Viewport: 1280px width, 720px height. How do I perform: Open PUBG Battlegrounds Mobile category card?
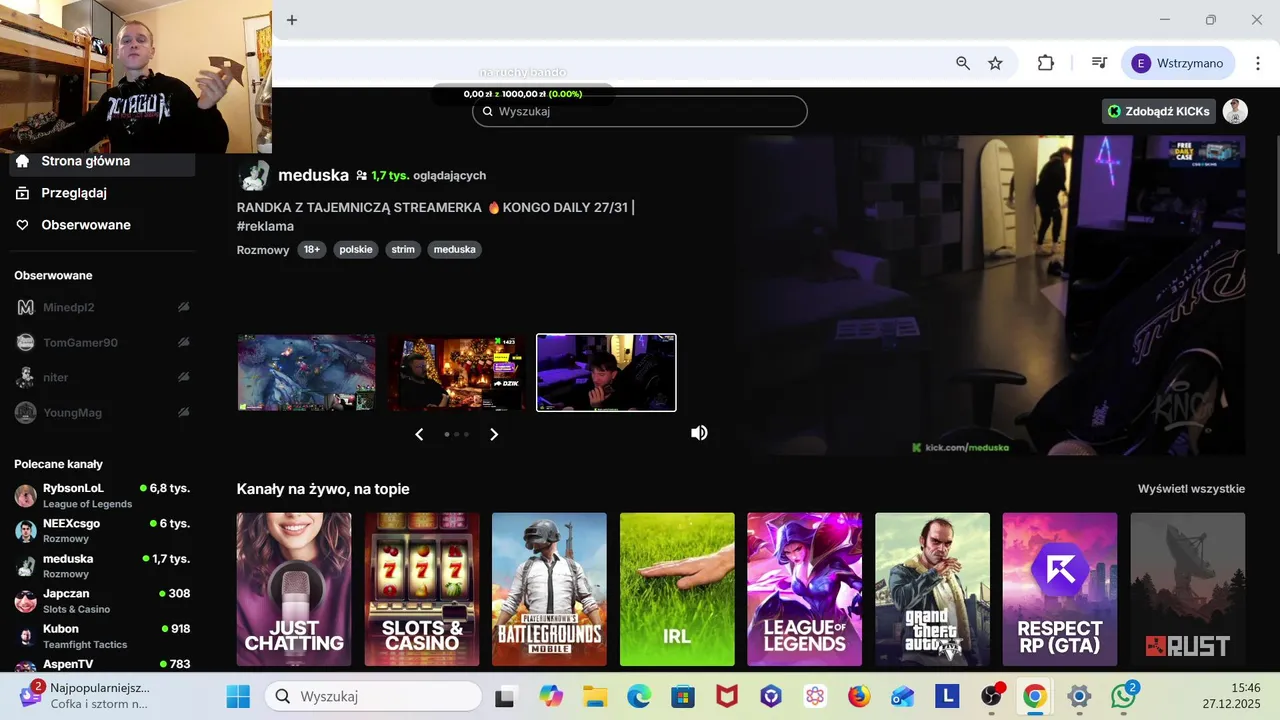point(549,589)
